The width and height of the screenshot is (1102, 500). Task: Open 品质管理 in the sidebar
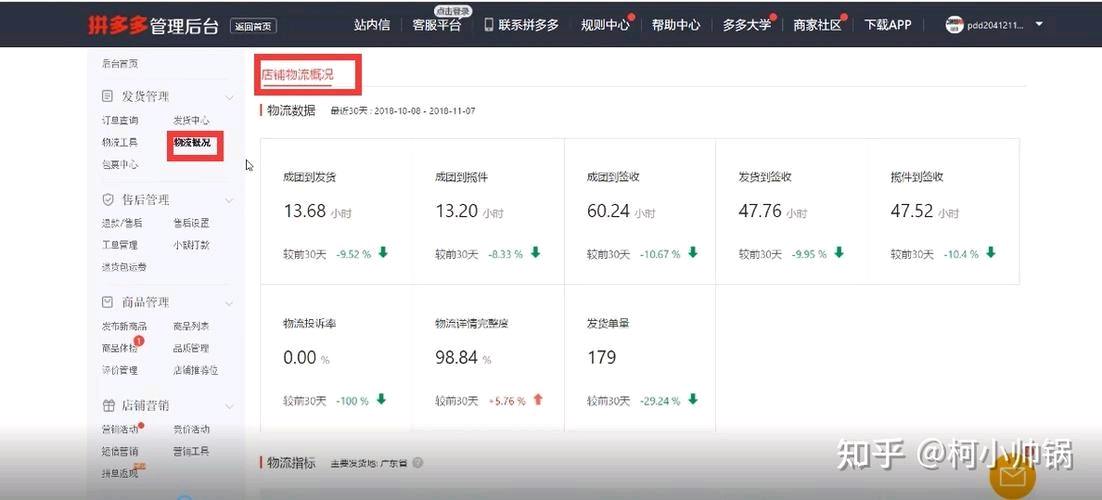191,348
